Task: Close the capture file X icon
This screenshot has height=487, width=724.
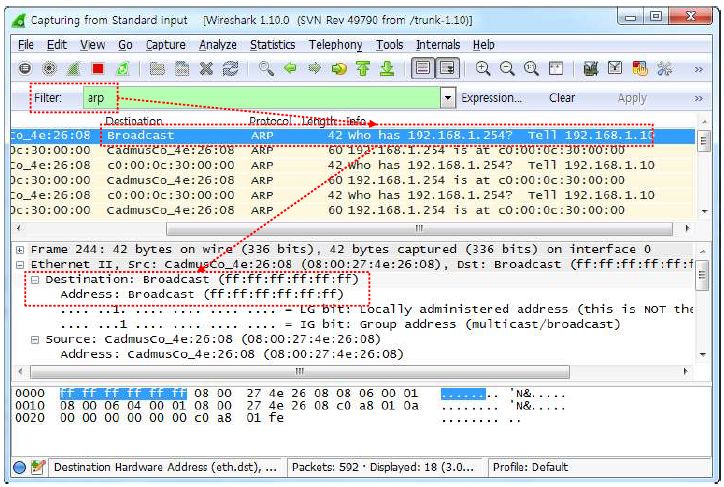Action: (x=206, y=69)
